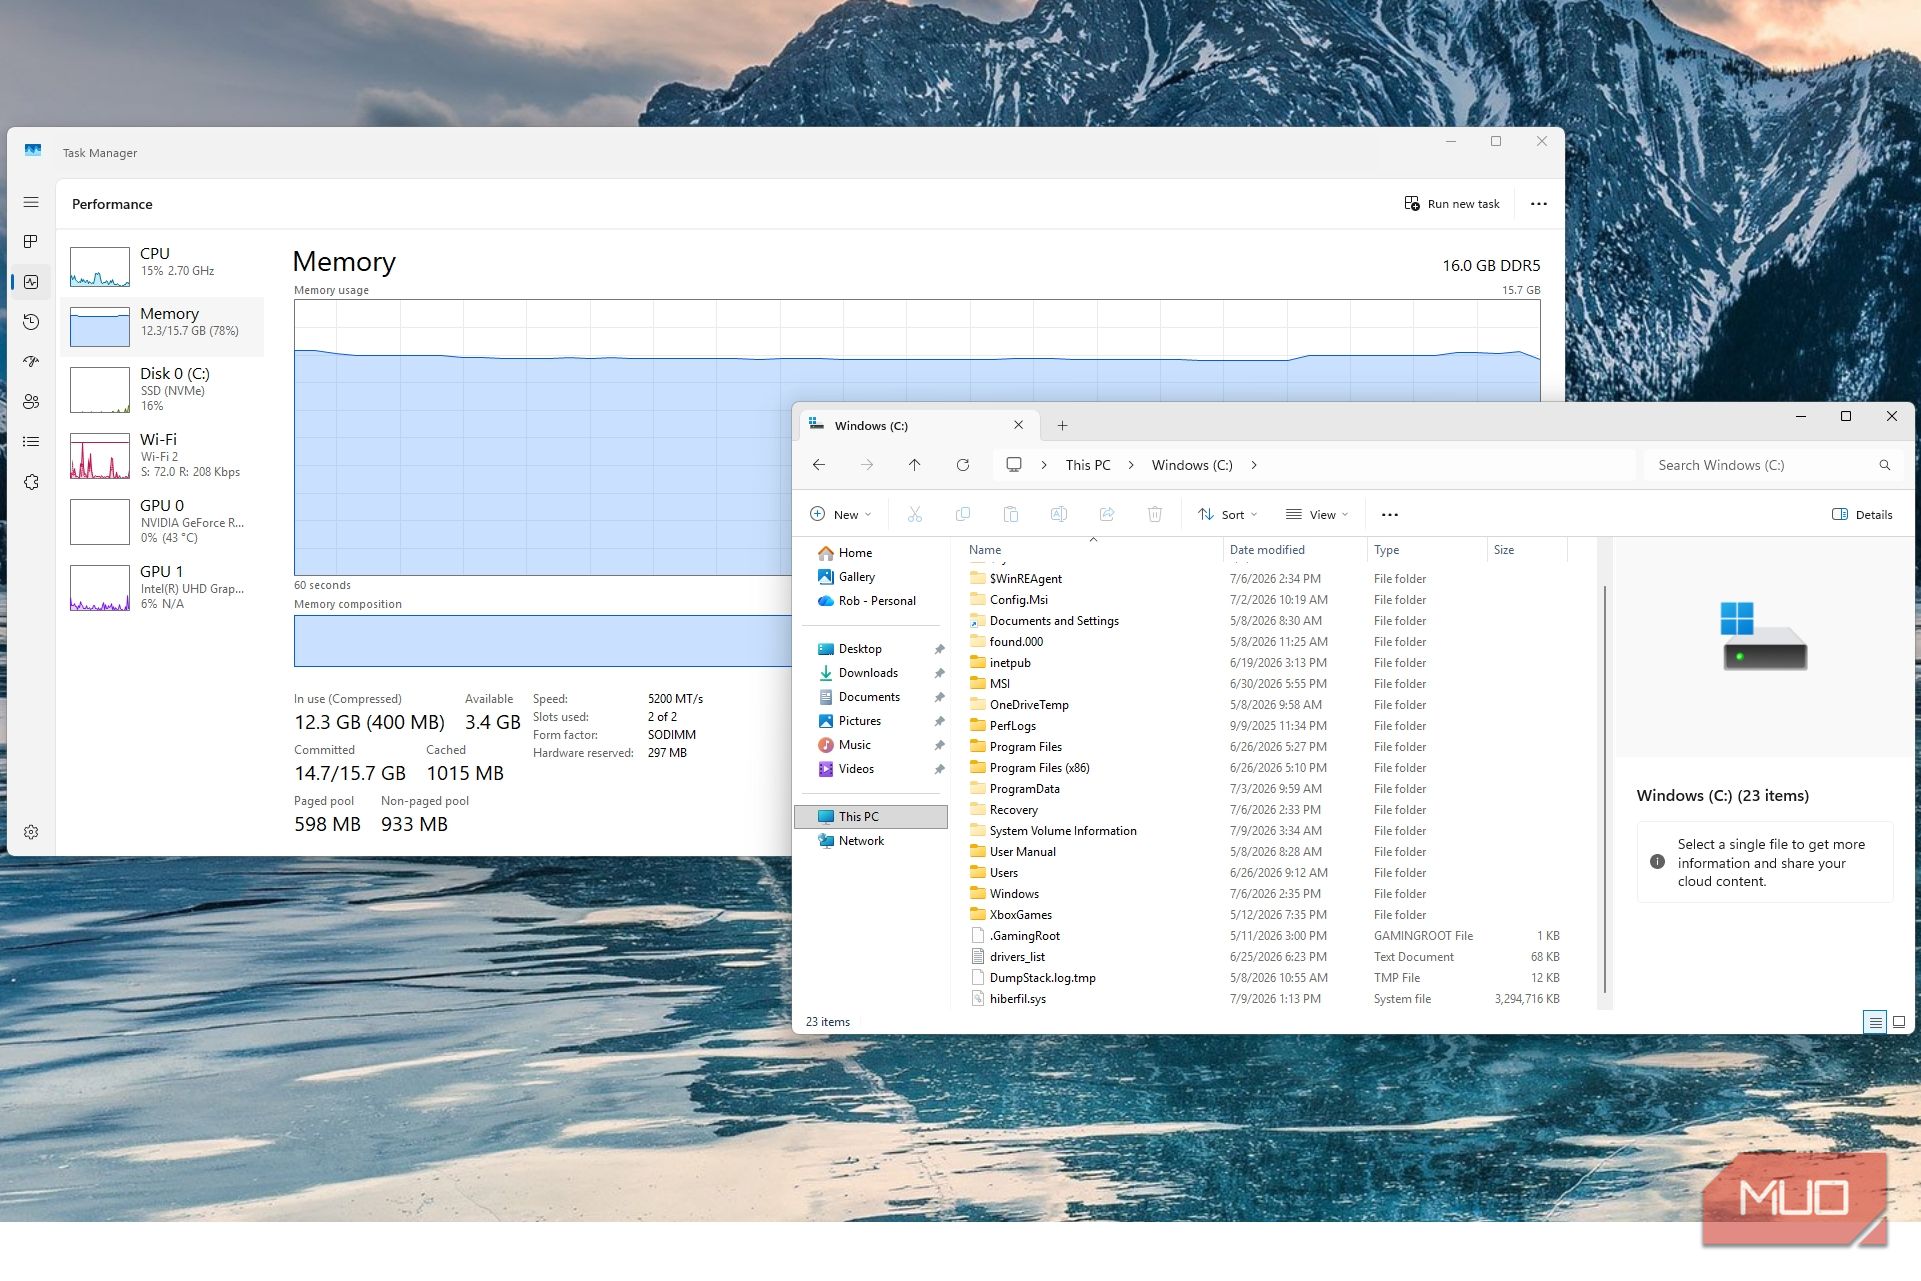The width and height of the screenshot is (1921, 1281).
Task: Switch to details list view icon
Action: click(1875, 1022)
